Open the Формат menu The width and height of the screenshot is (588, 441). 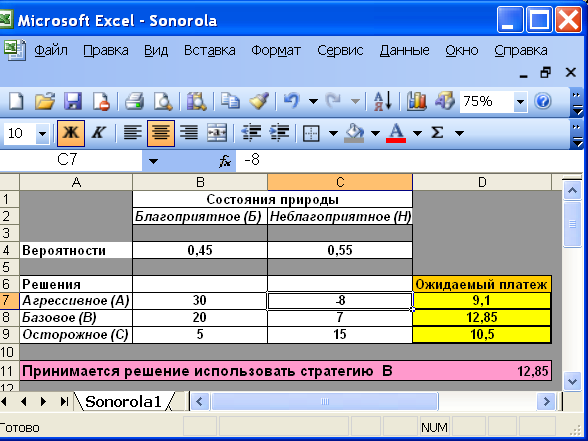276,50
